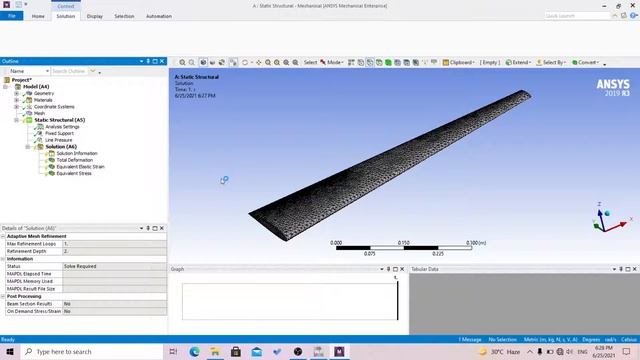This screenshot has width=640, height=360.
Task: Click the Equivalent Stress result icon
Action: (x=52, y=173)
